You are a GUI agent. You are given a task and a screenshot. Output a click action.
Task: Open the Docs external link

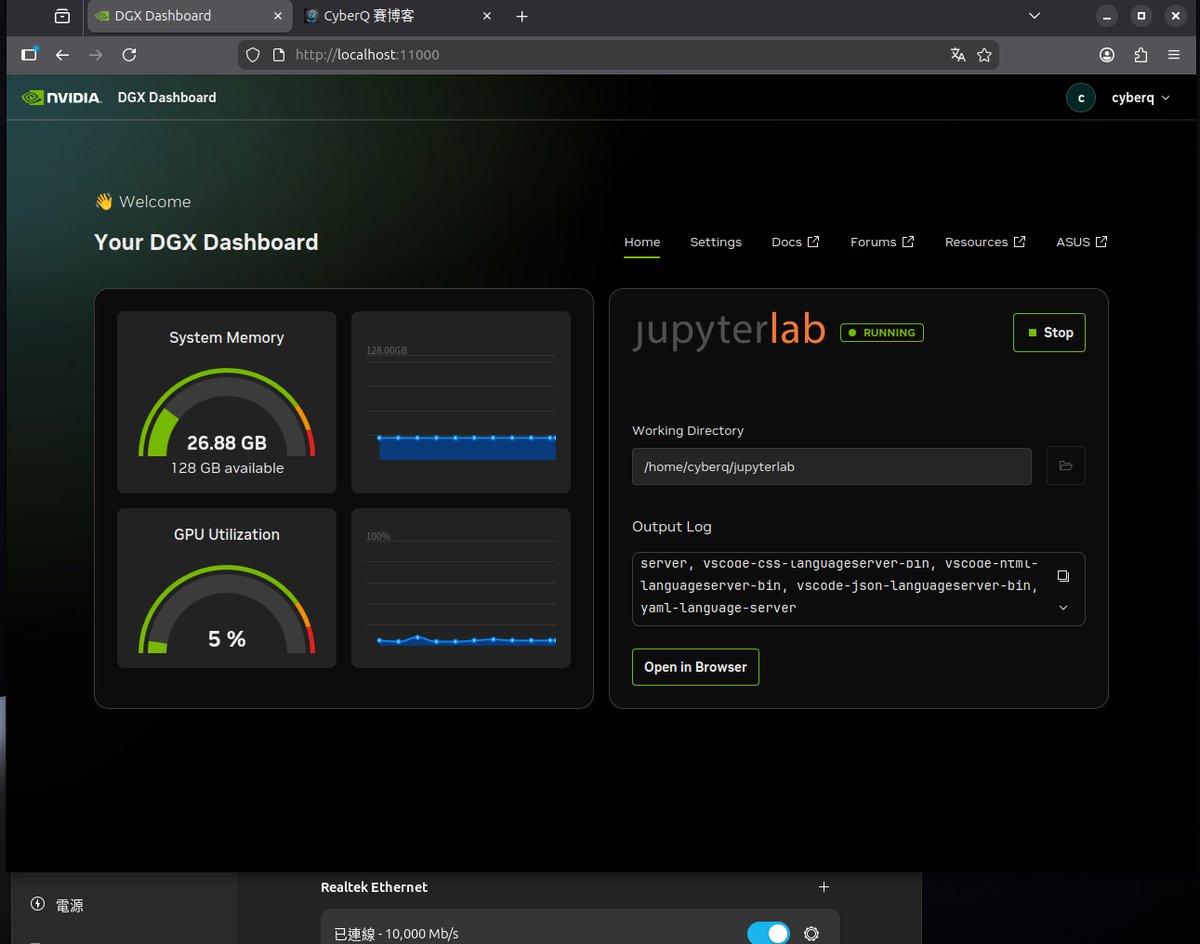(x=795, y=242)
